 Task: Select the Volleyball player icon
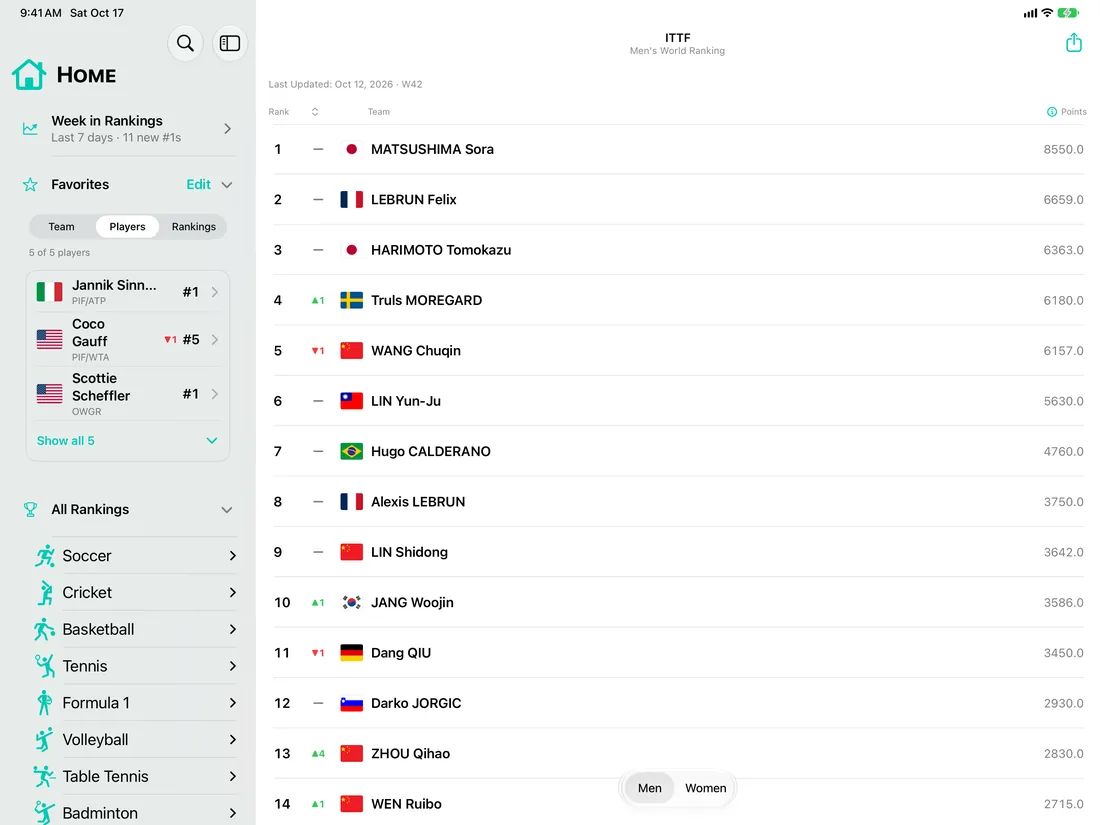[44, 739]
